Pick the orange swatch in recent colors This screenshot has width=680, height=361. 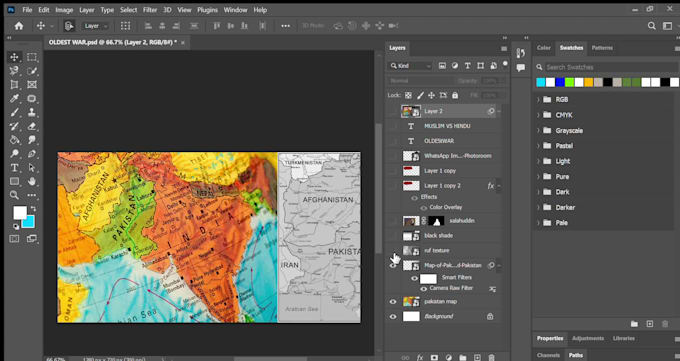pyautogui.click(x=588, y=82)
